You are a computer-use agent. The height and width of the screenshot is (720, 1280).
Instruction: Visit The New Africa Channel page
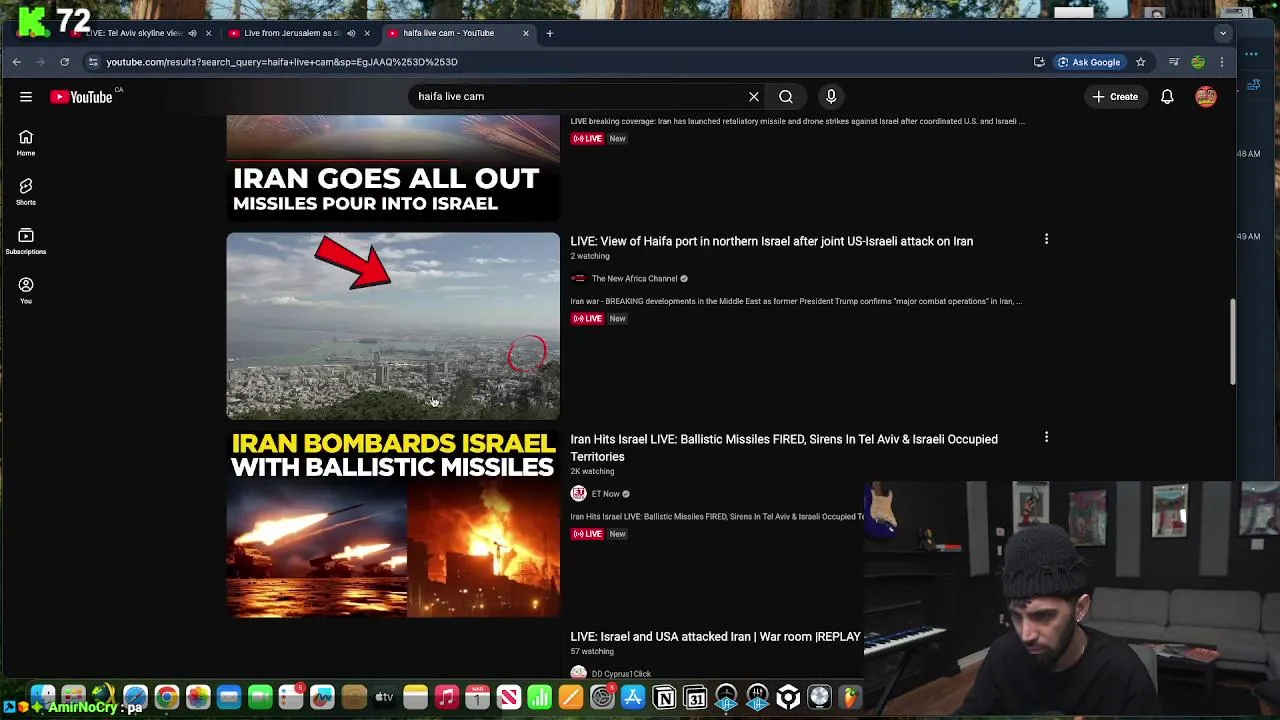[634, 279]
